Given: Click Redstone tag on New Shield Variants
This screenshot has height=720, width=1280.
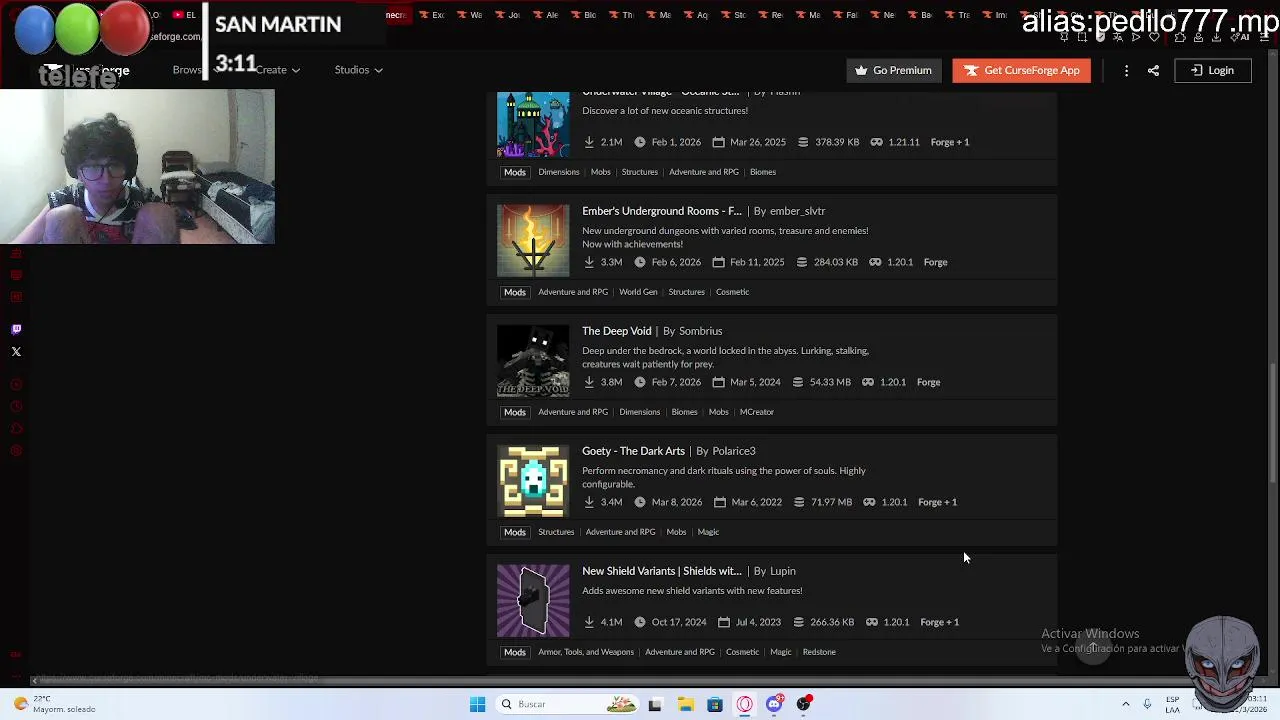Looking at the screenshot, I should tap(819, 652).
